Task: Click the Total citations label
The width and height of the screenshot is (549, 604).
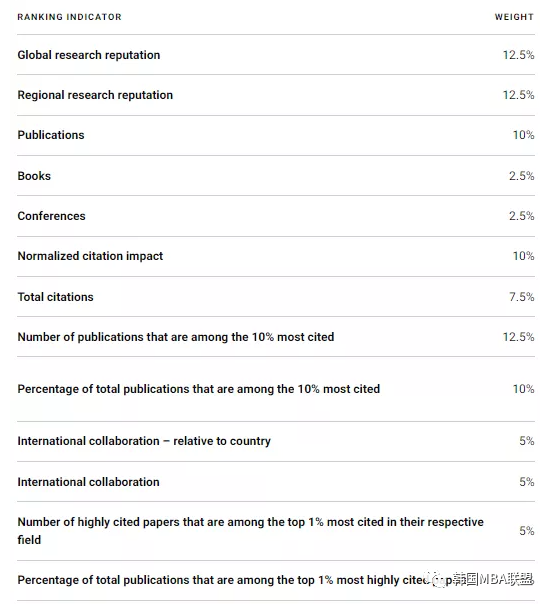Action: tap(55, 297)
